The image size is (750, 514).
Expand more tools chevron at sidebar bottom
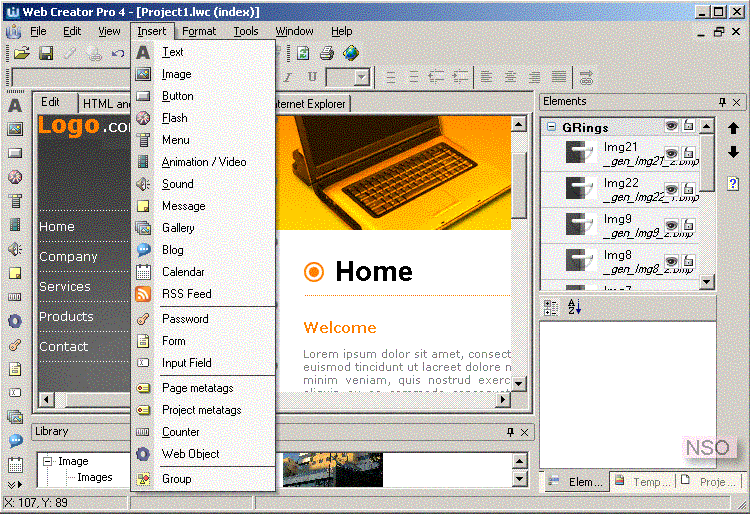15,485
